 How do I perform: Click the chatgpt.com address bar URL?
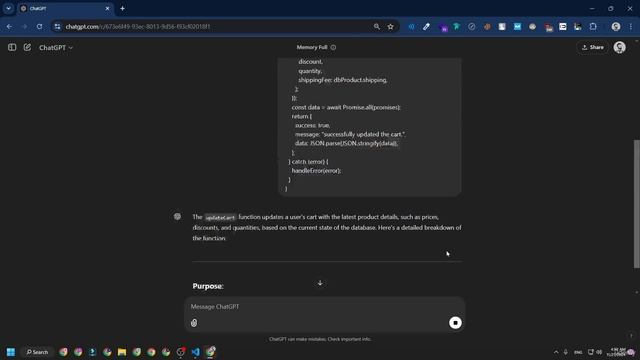tap(138, 27)
